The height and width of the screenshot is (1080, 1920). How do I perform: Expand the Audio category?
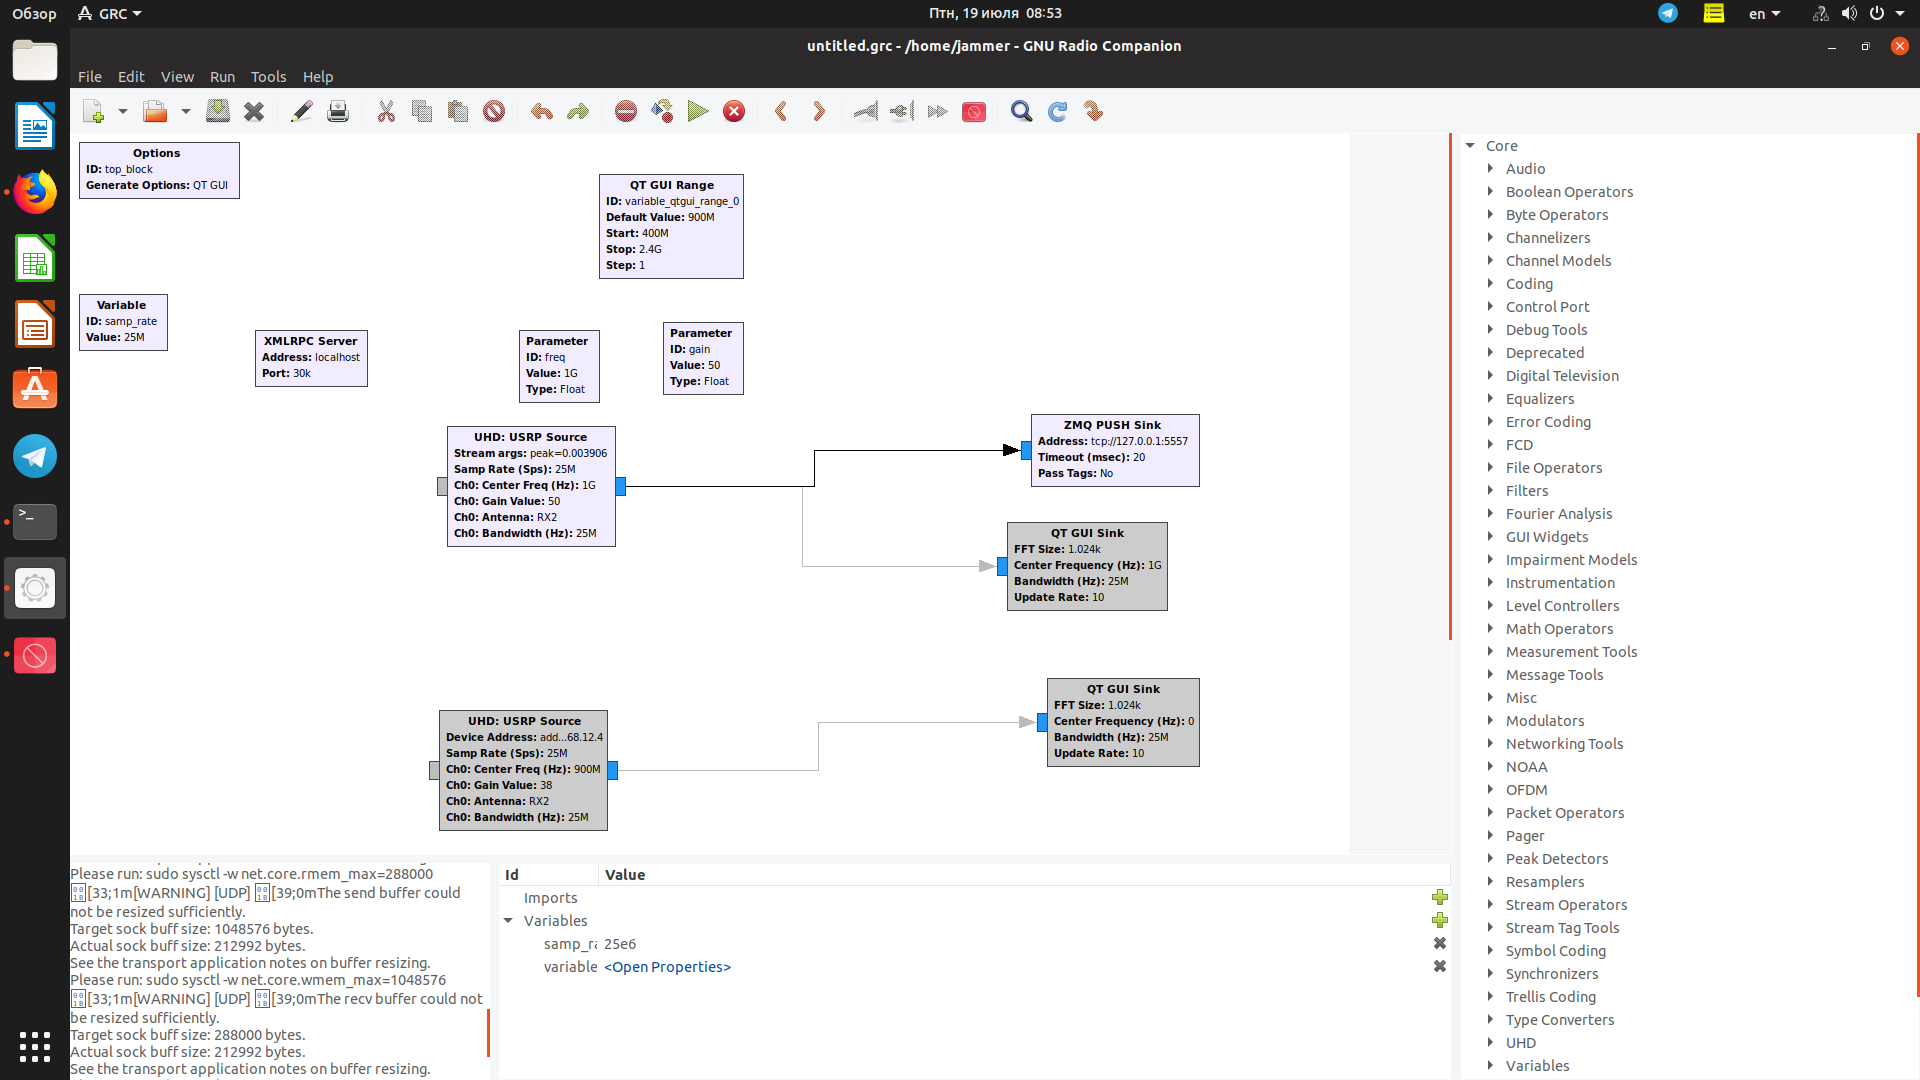point(1490,169)
